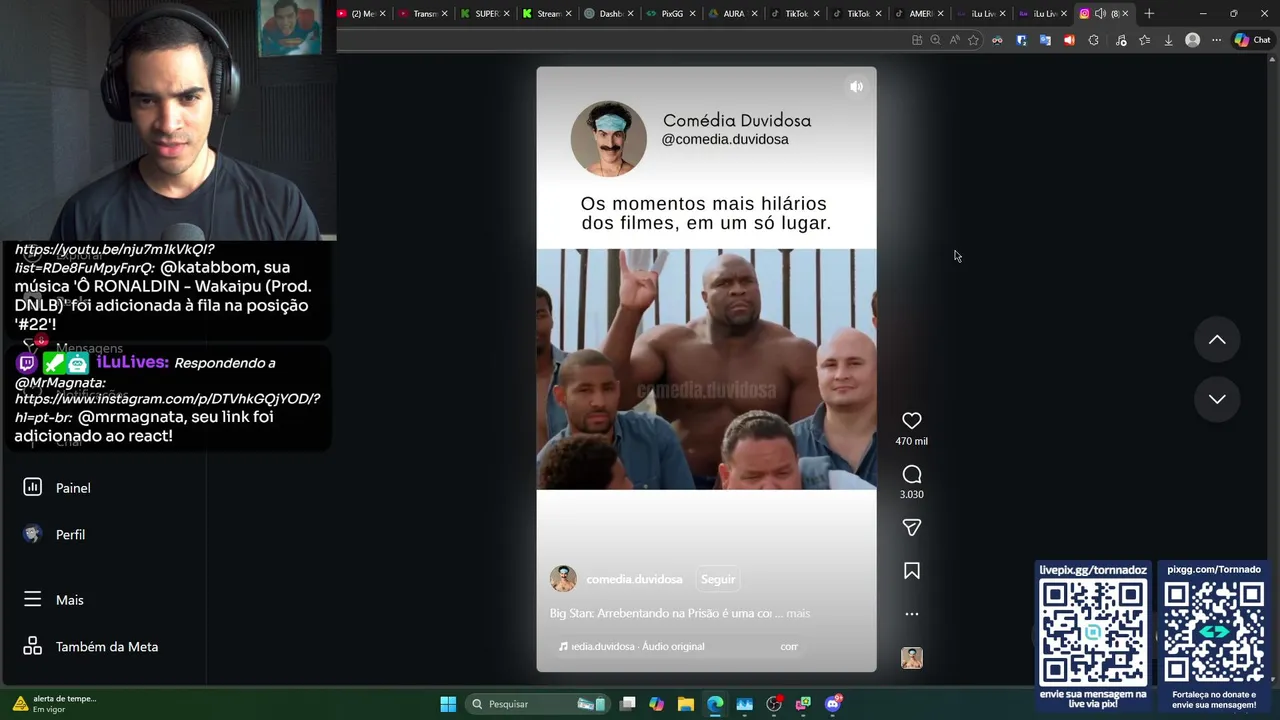This screenshot has height=720, width=1280.
Task: Follow comedia.duvidosa with the Seguir button
Action: [x=718, y=579]
